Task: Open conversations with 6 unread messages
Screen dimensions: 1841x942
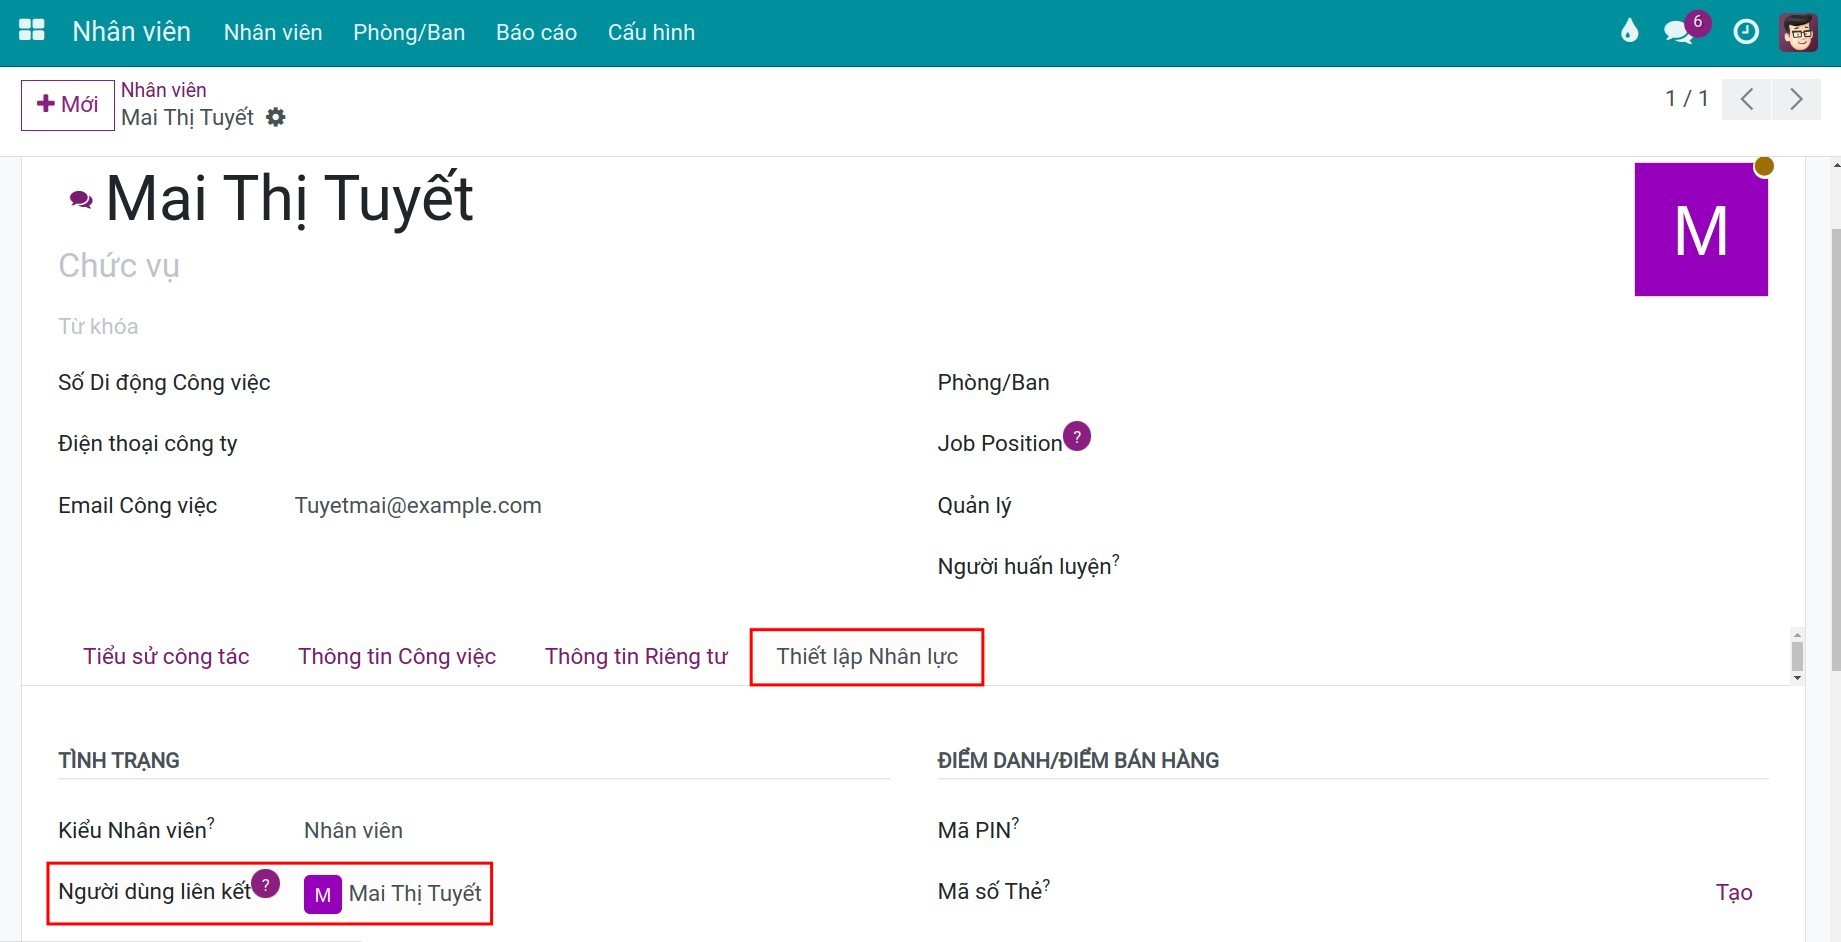Action: pos(1679,32)
